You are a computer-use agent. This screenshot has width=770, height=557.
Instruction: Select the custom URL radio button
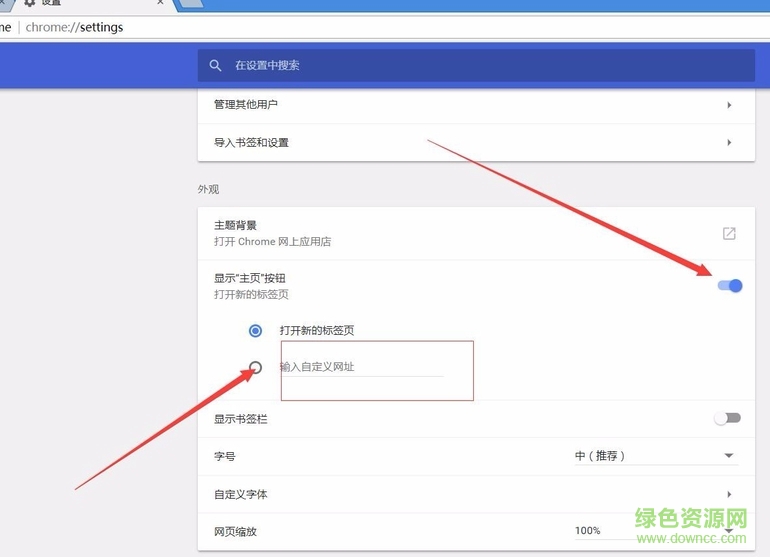tap(256, 367)
